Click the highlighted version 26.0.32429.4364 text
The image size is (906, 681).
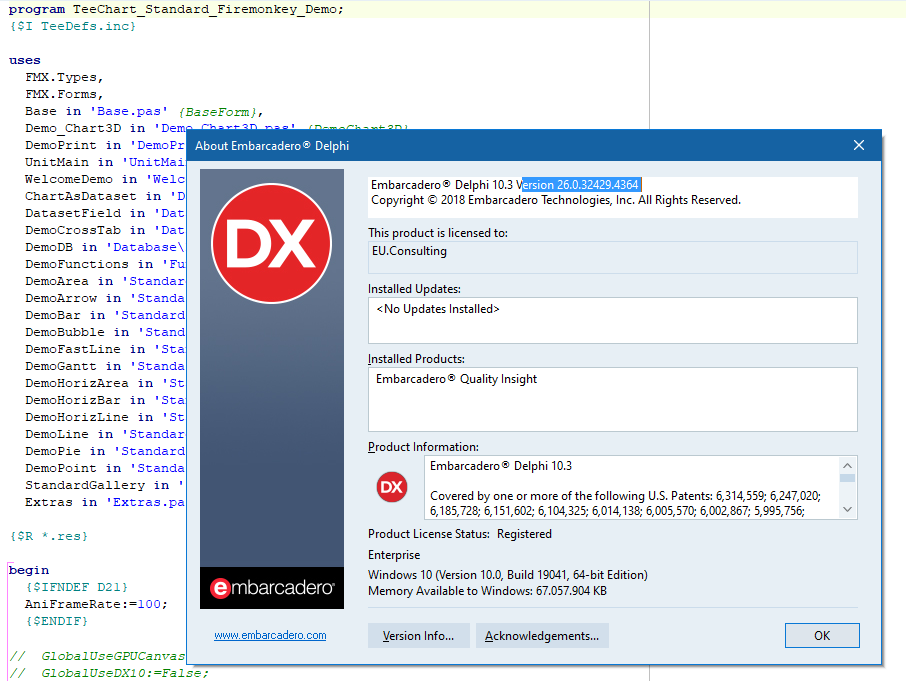[582, 185]
